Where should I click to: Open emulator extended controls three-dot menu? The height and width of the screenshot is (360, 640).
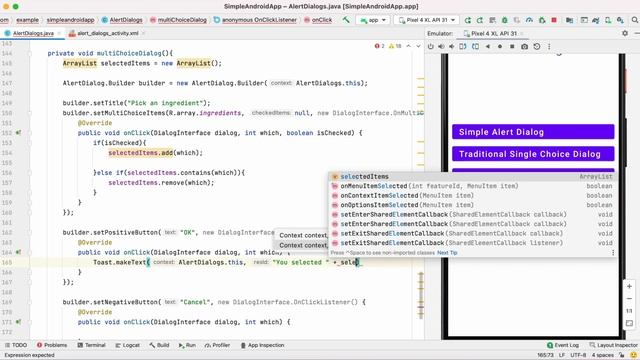tap(549, 47)
